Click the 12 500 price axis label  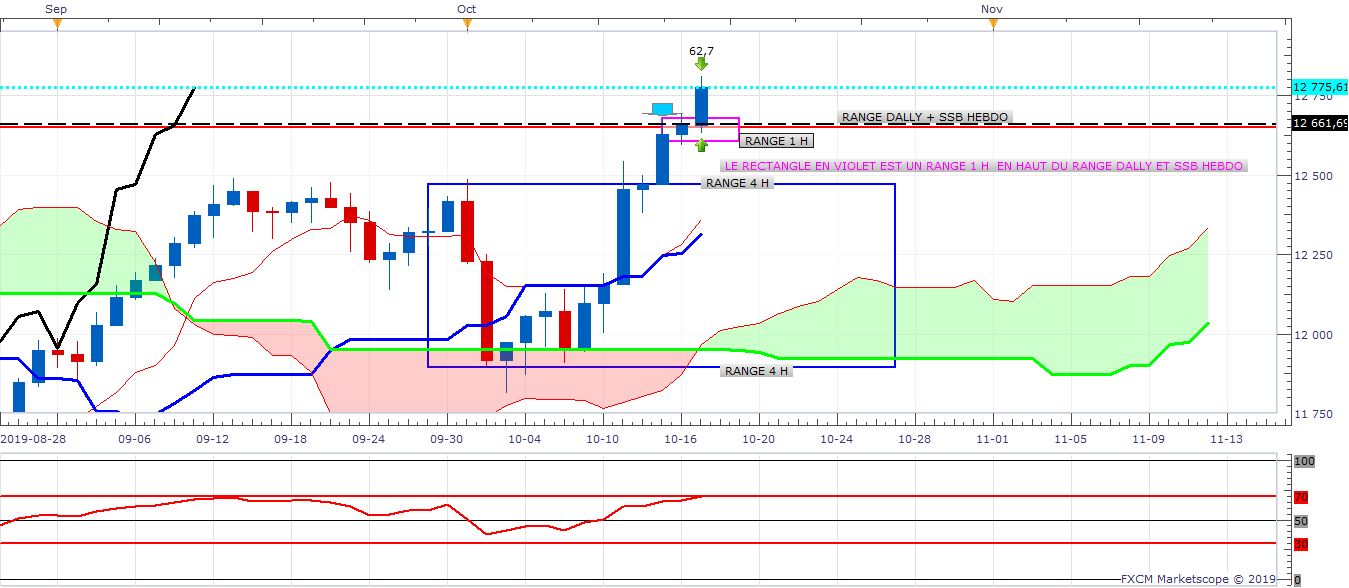pyautogui.click(x=1314, y=176)
